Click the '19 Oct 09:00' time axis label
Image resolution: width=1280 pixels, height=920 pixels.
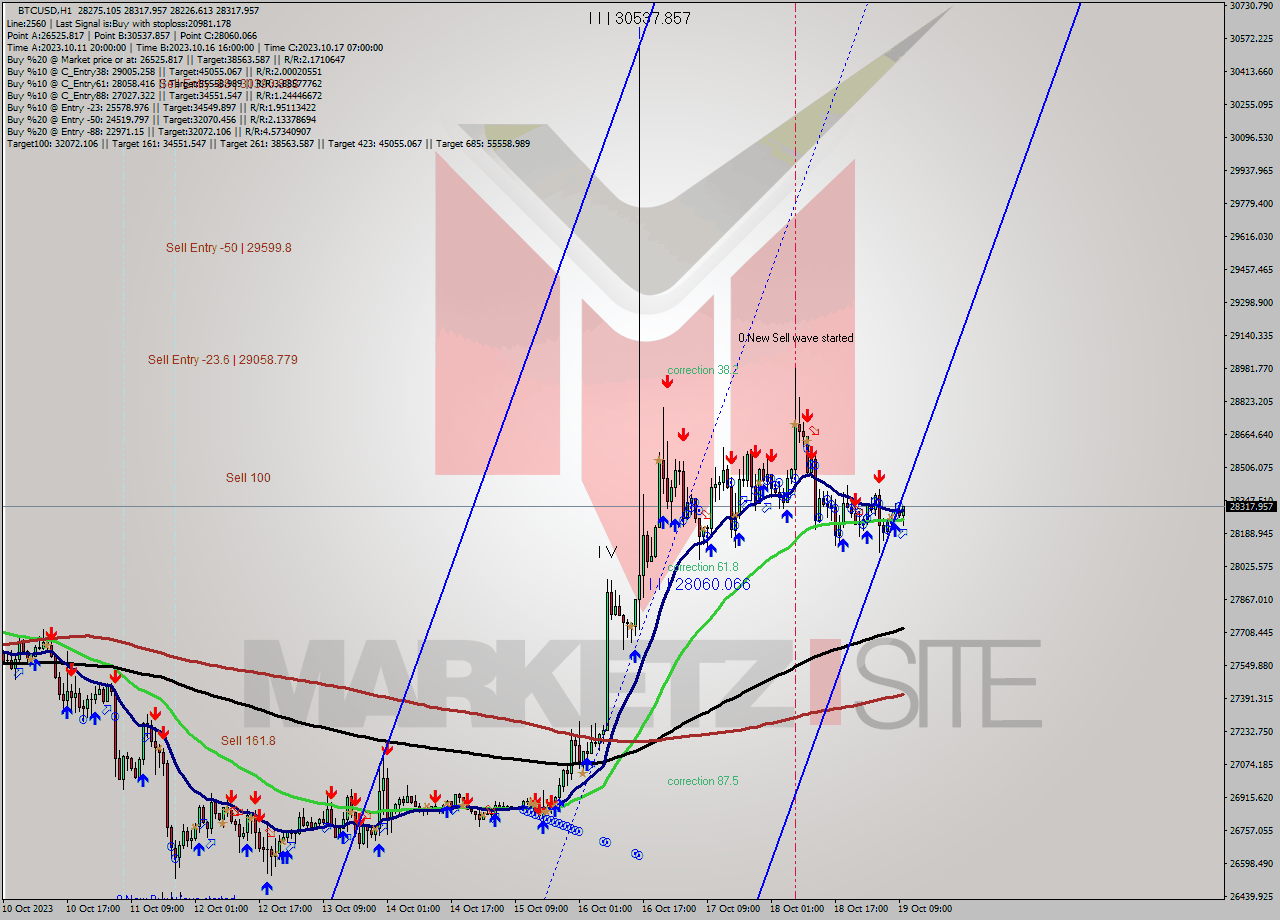pyautogui.click(x=923, y=909)
